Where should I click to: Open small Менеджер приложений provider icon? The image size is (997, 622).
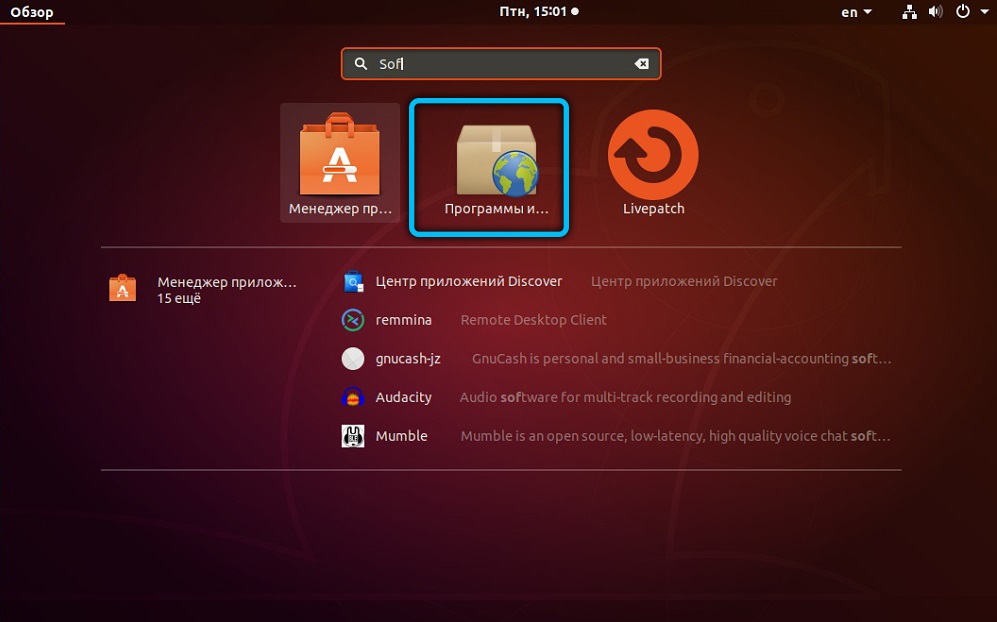point(123,288)
